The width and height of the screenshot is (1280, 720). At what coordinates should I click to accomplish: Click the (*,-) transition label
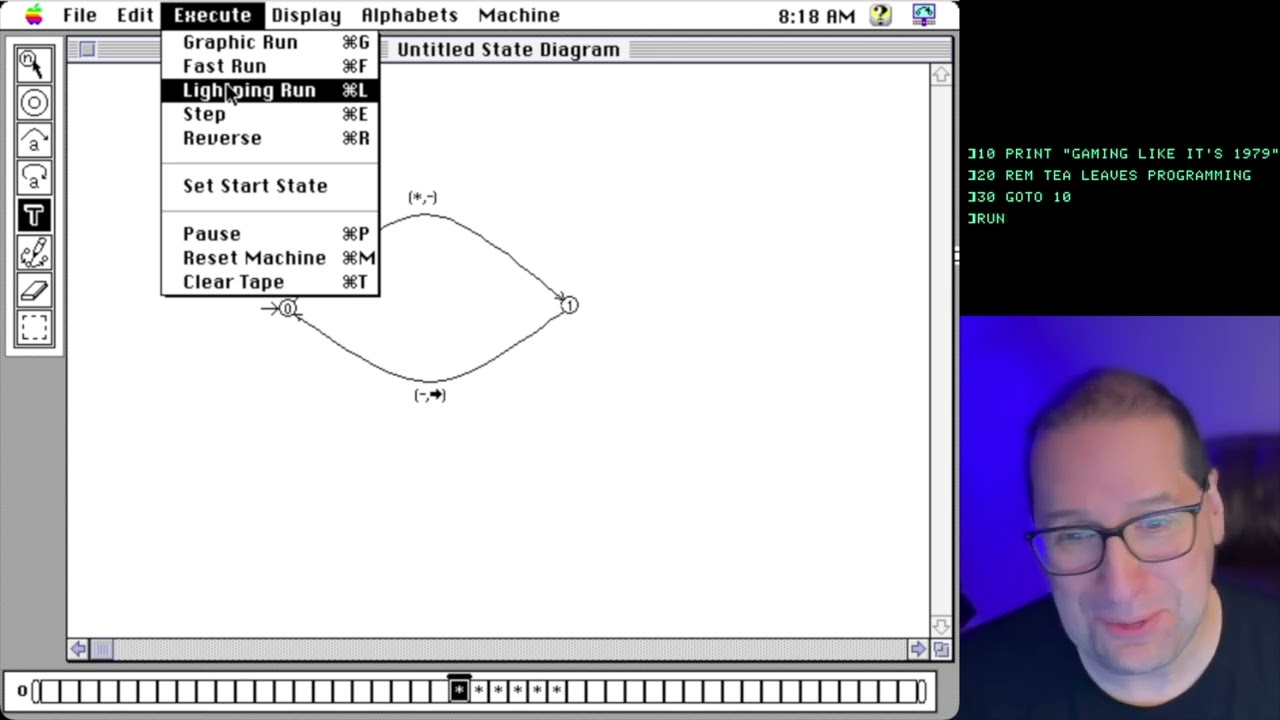point(423,197)
